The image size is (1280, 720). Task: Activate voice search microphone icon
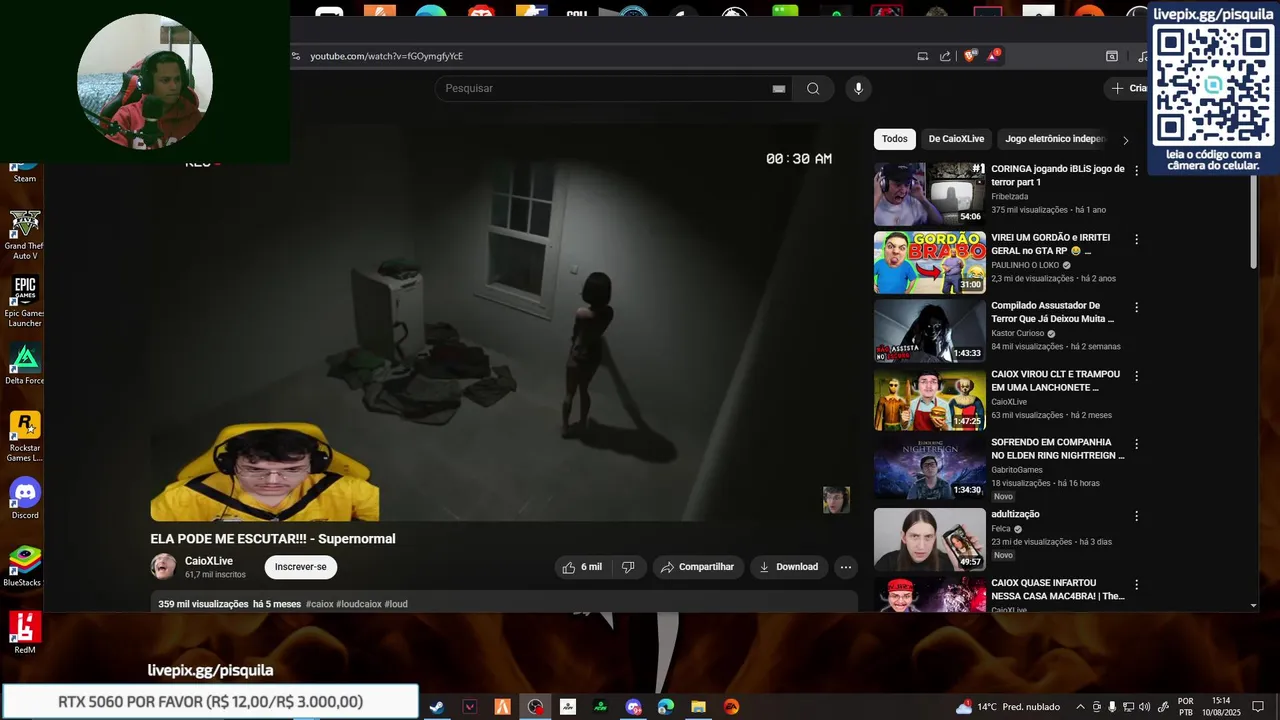[x=858, y=88]
